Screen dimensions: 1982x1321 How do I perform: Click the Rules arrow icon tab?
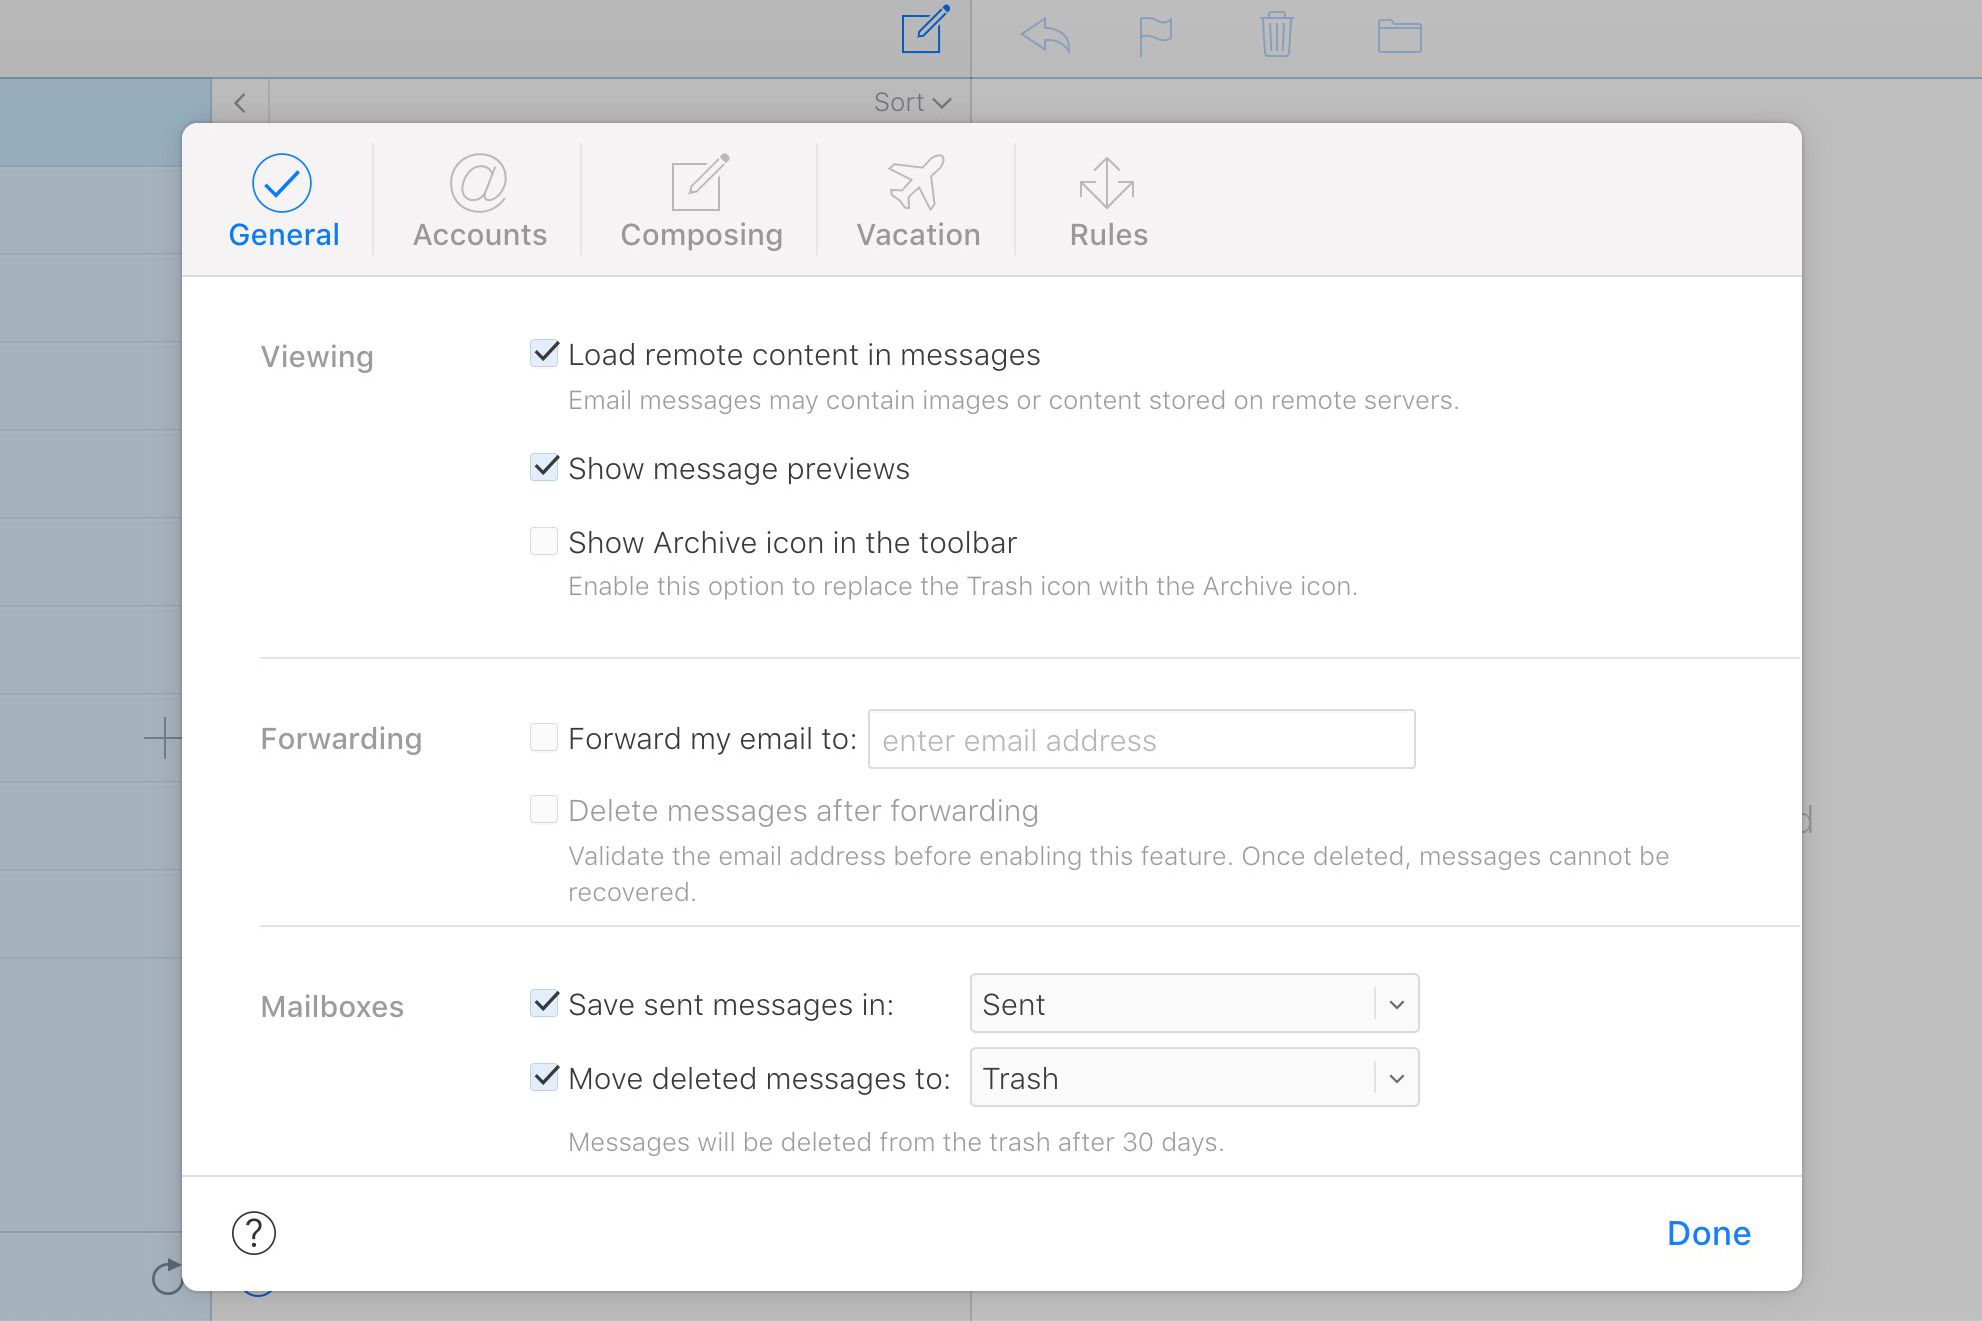click(x=1108, y=201)
